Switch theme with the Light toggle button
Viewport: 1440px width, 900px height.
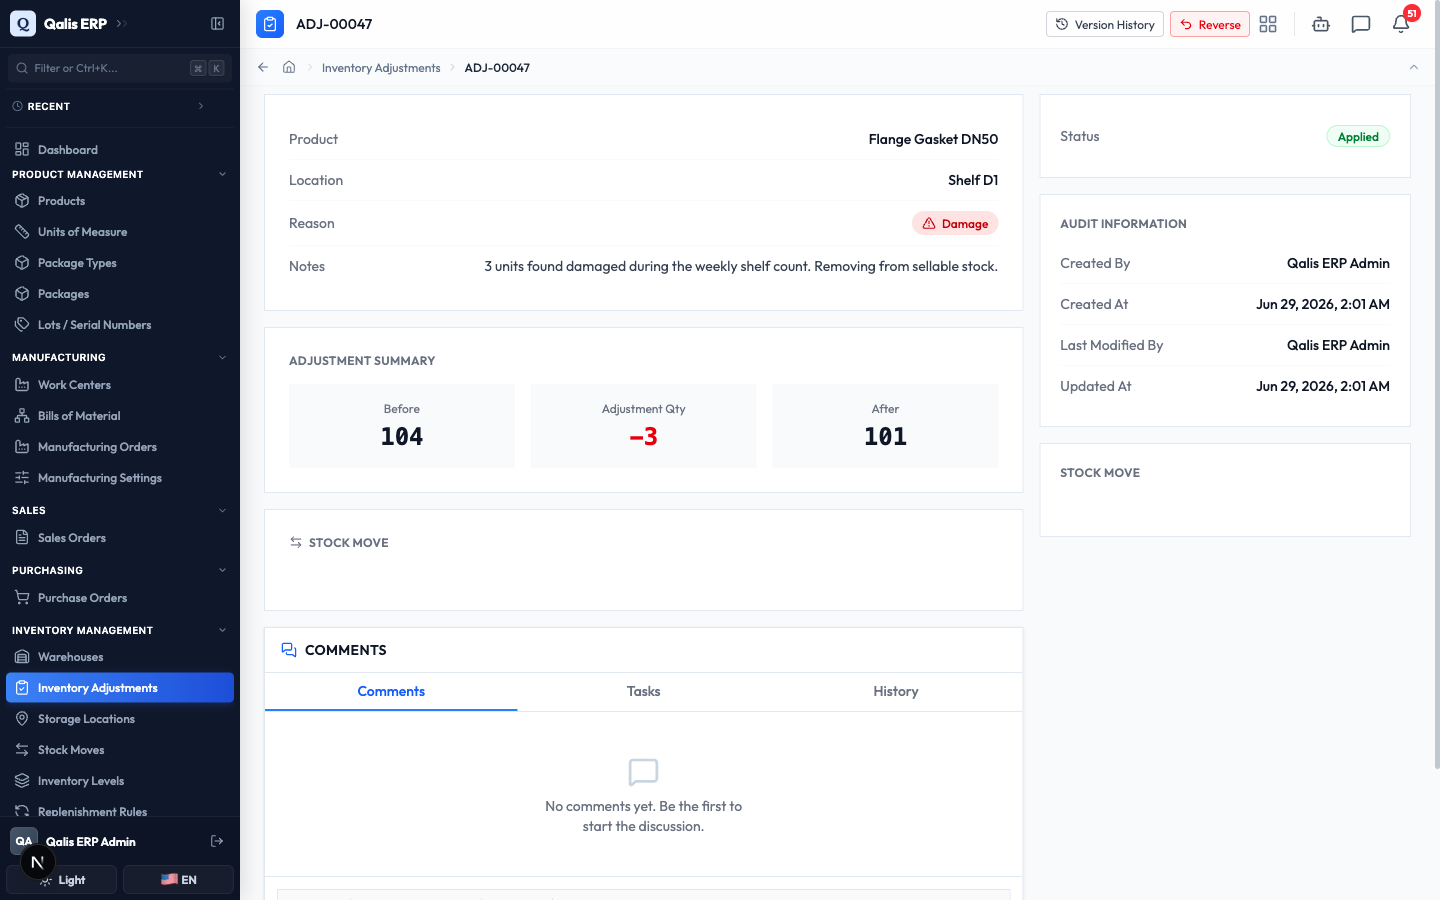tap(62, 880)
